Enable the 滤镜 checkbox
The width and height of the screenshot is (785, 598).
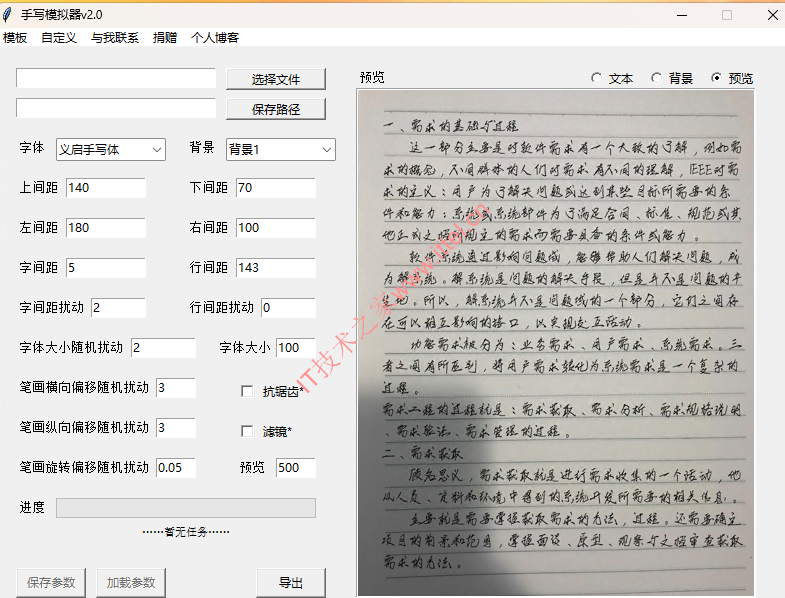tap(247, 431)
